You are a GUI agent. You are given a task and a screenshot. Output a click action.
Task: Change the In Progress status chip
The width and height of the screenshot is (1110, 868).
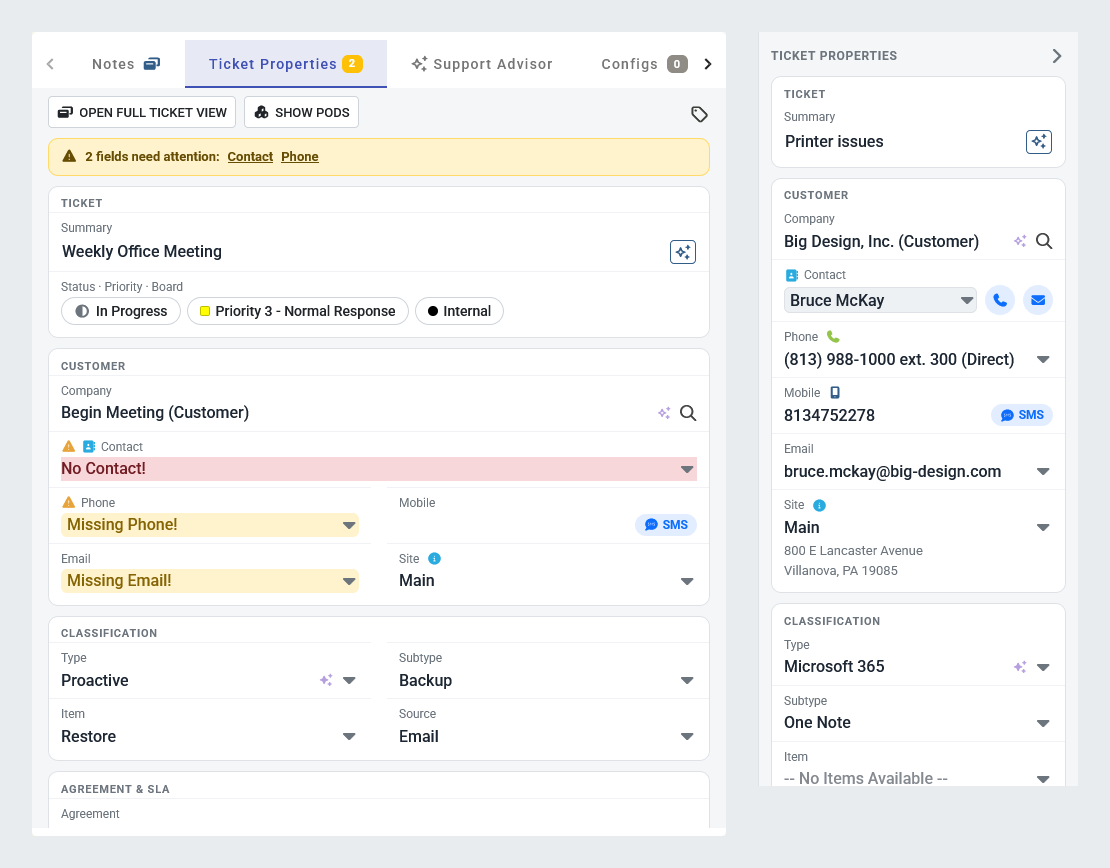(x=121, y=311)
